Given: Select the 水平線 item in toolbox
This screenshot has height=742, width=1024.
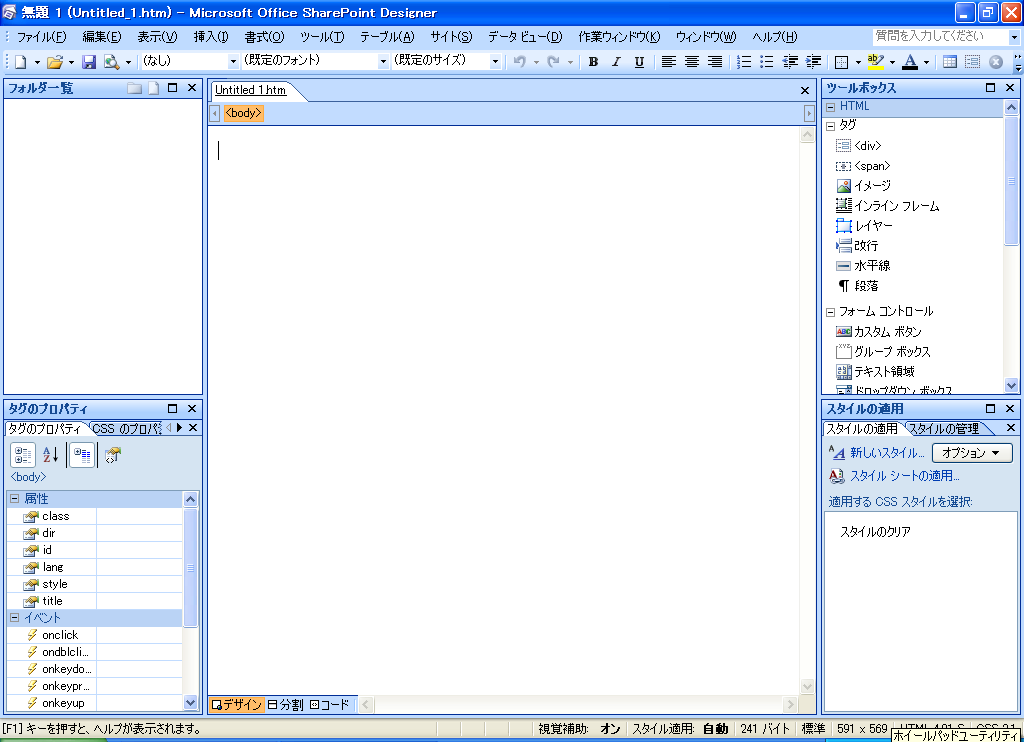Looking at the screenshot, I should pos(863,266).
